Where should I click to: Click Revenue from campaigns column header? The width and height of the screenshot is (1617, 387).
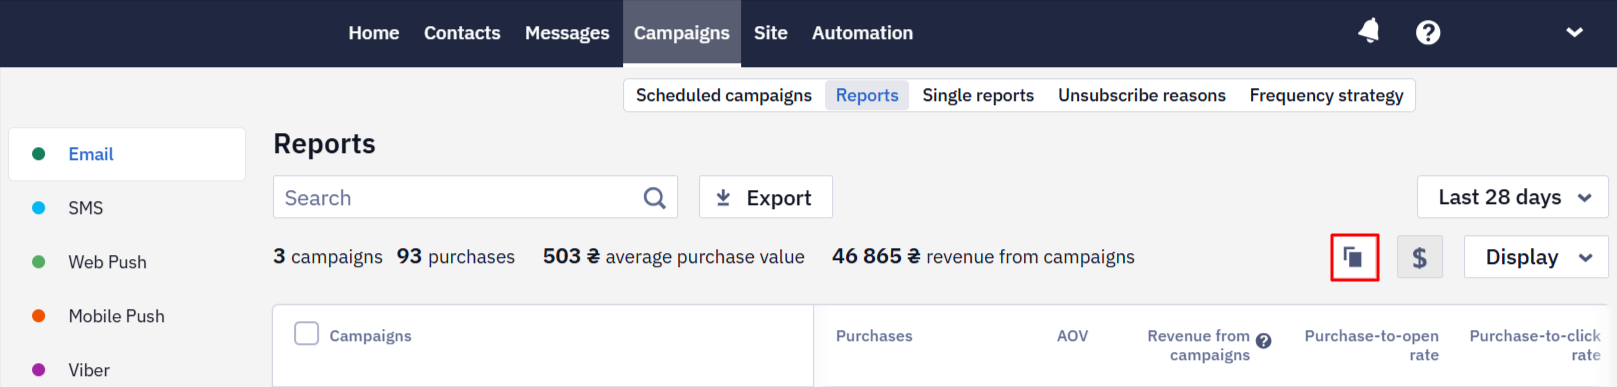pos(1199,345)
